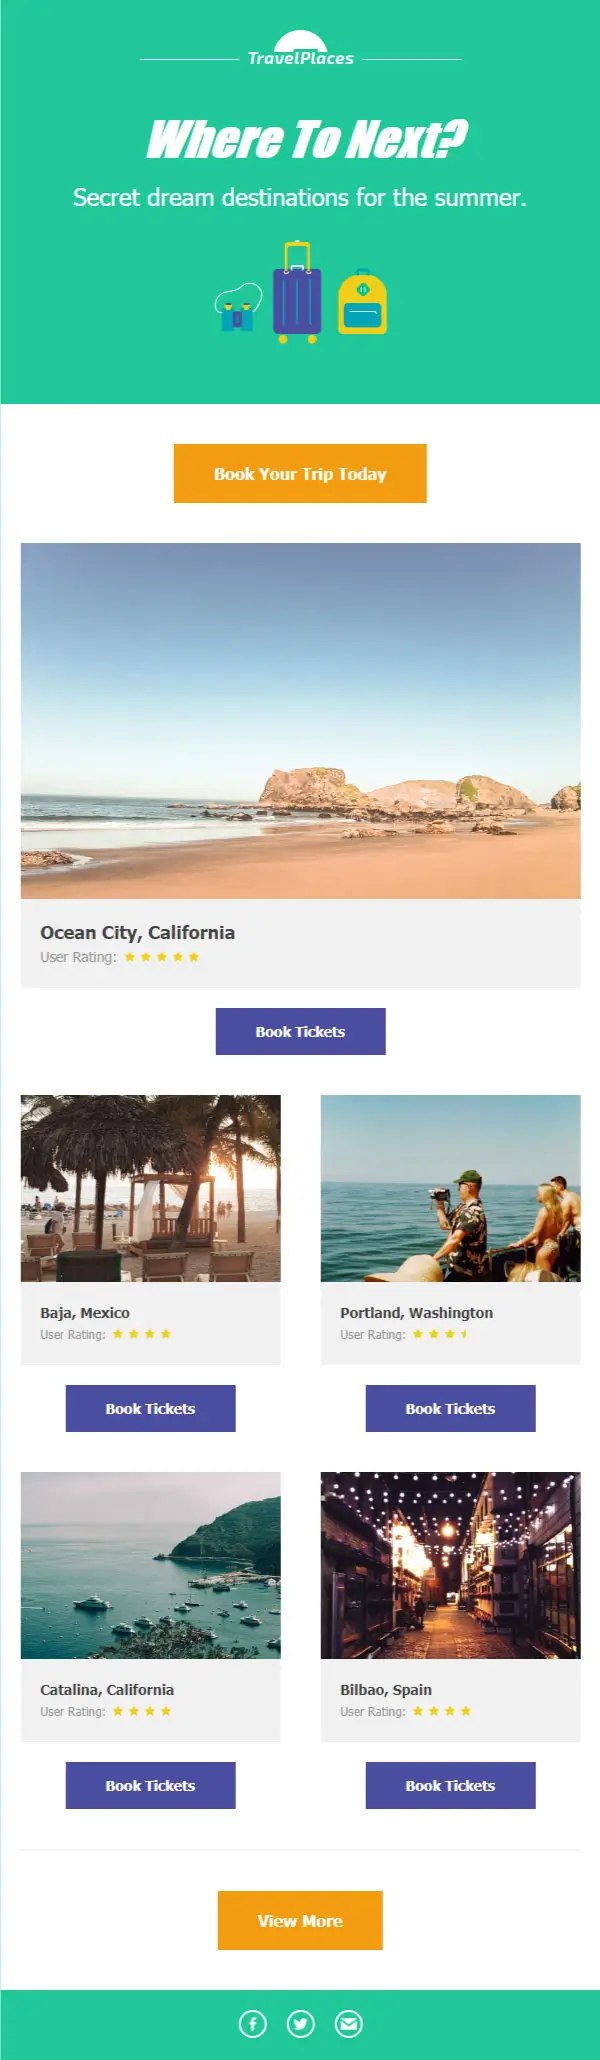Book tickets for Baja, Mexico

tap(150, 1408)
